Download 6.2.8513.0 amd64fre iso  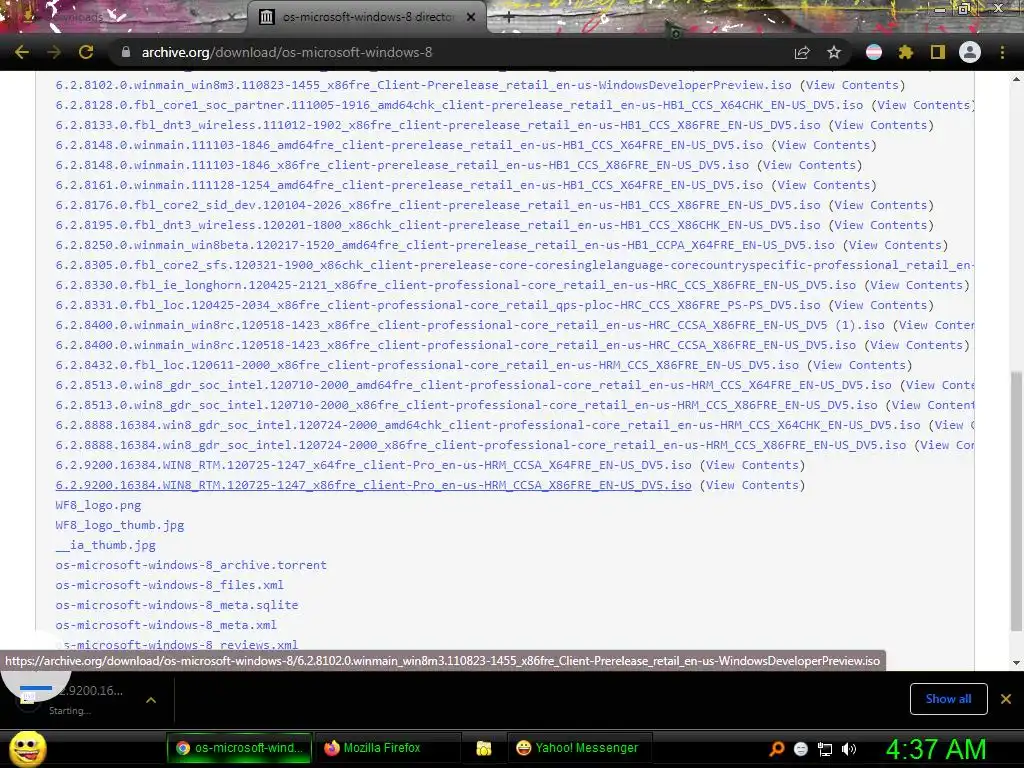(x=473, y=385)
